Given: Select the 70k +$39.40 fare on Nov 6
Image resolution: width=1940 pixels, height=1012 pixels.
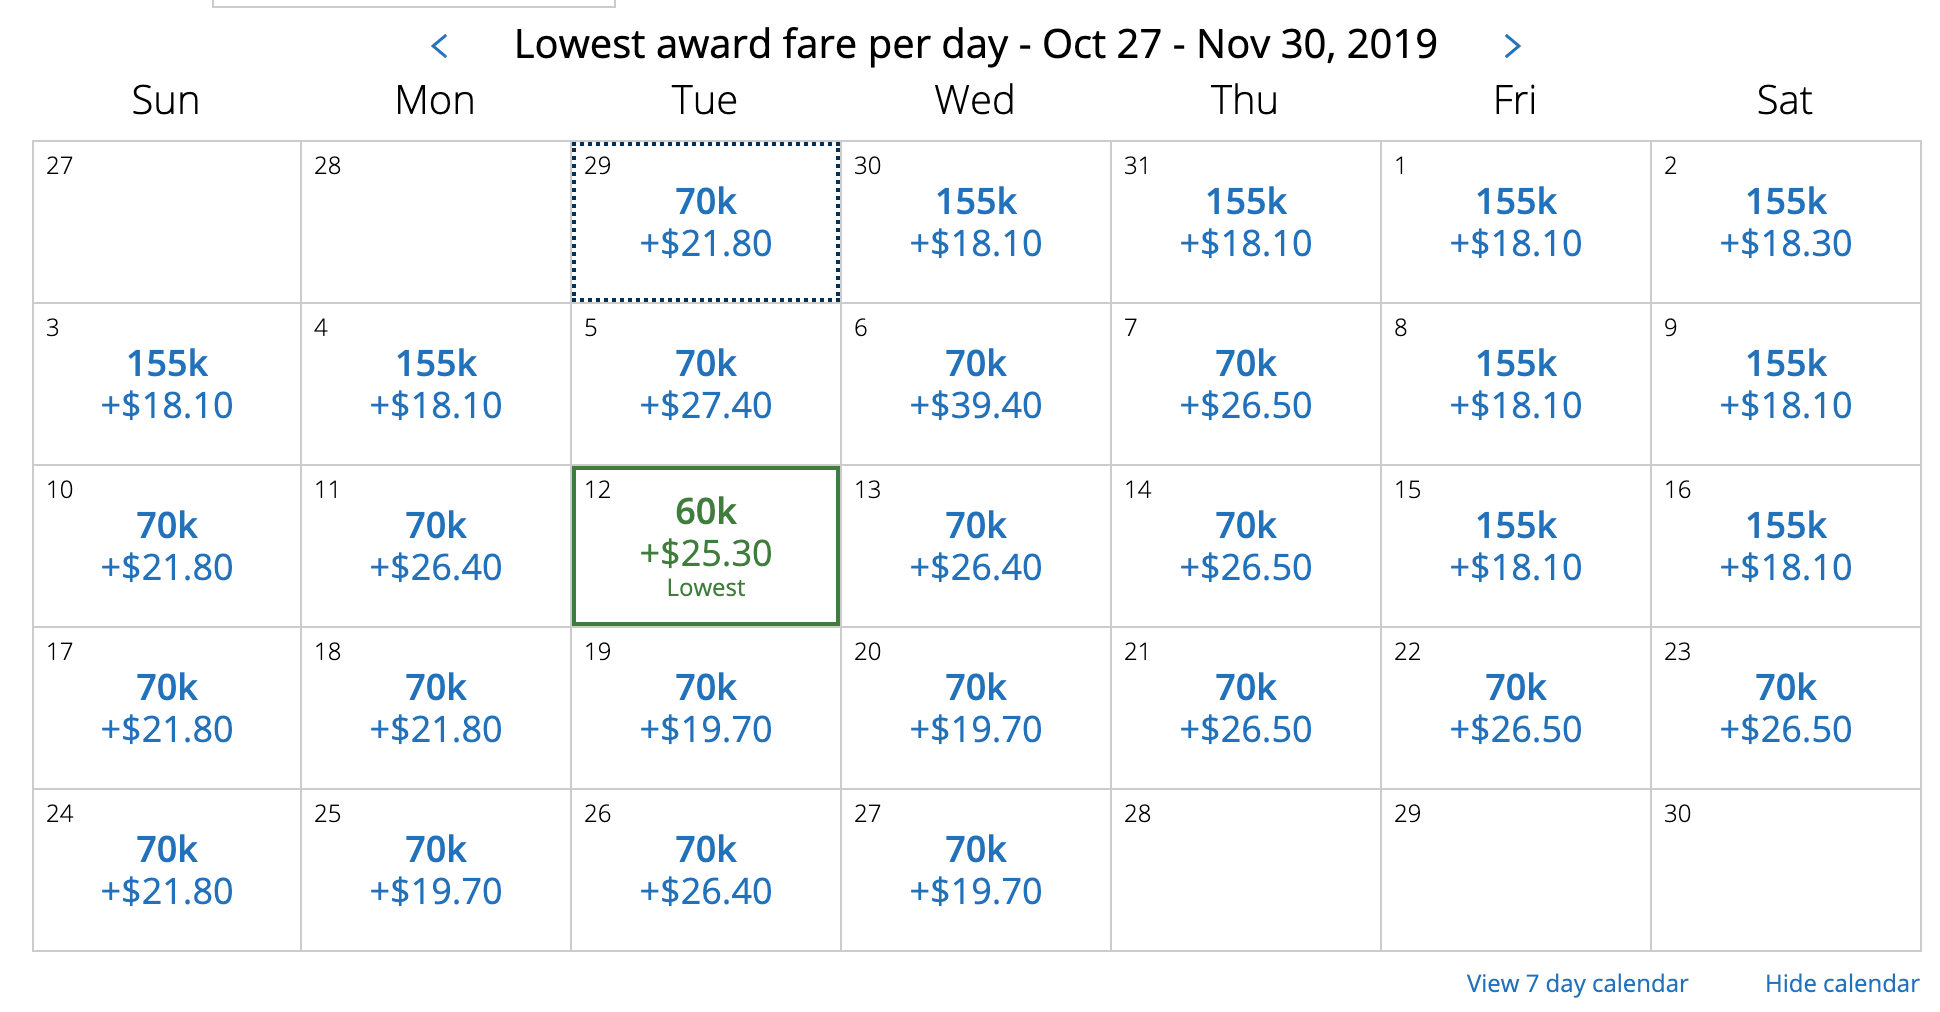Looking at the screenshot, I should click(x=976, y=385).
